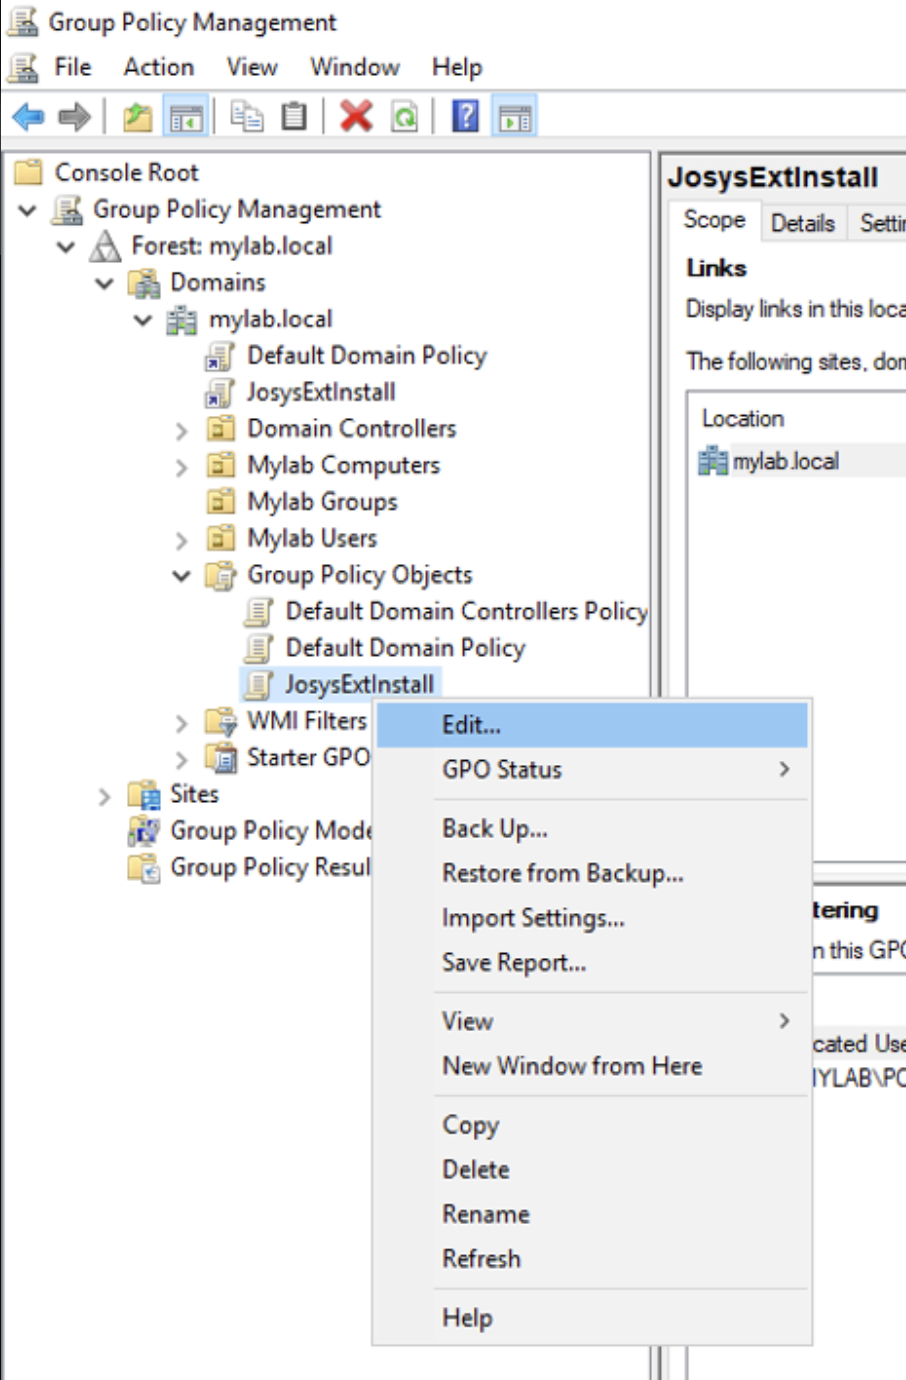Image resolution: width=906 pixels, height=1380 pixels.
Task: Click the blue Back arrow toolbar icon
Action: [28, 117]
